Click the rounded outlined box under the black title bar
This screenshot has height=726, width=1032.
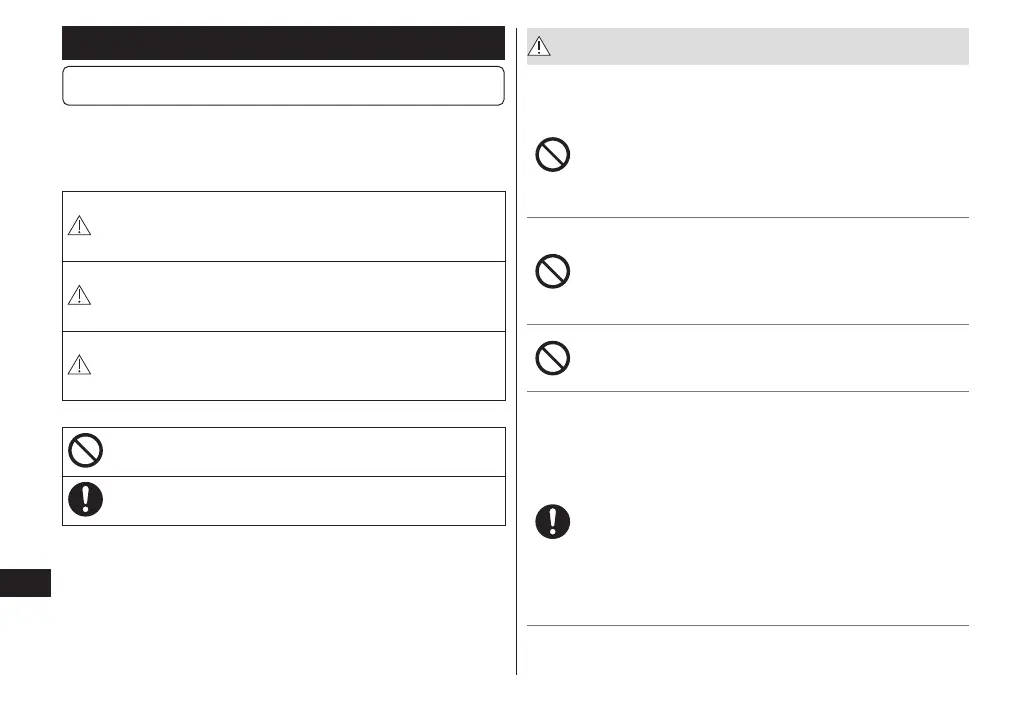pyautogui.click(x=283, y=86)
